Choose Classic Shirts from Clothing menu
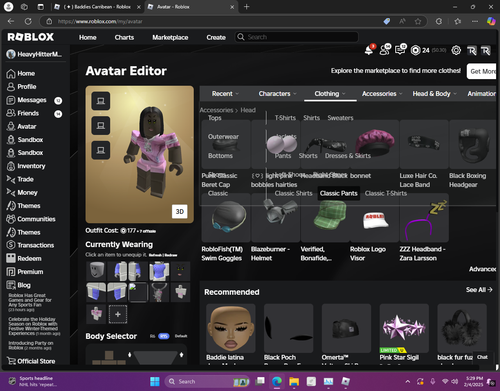Image resolution: width=500 pixels, height=391 pixels. (x=293, y=193)
